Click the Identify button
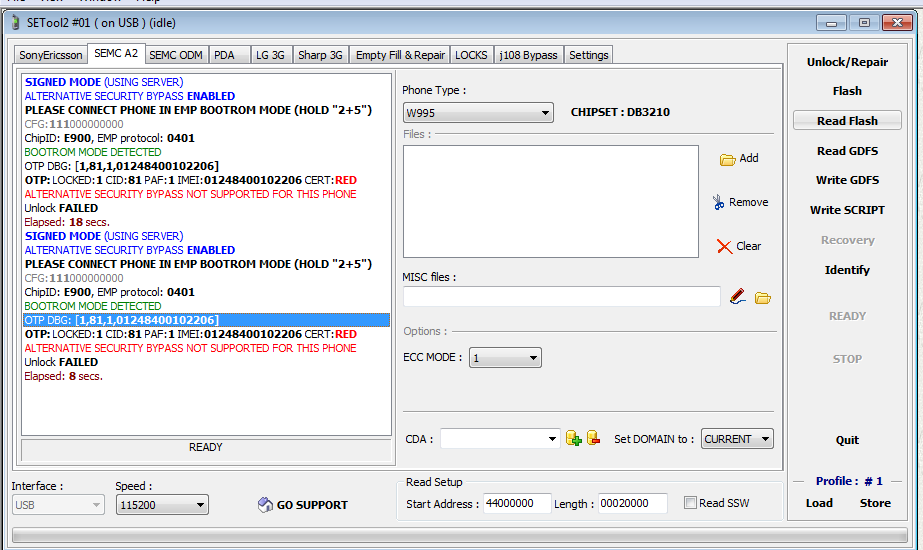This screenshot has height=550, width=923. [x=847, y=270]
